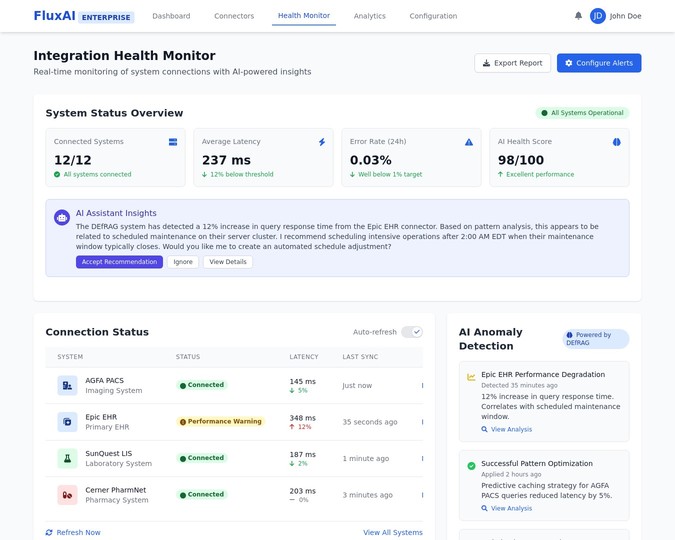Image resolution: width=675 pixels, height=540 pixels.
Task: Click the 145 ms latency value
Action: pos(303,382)
